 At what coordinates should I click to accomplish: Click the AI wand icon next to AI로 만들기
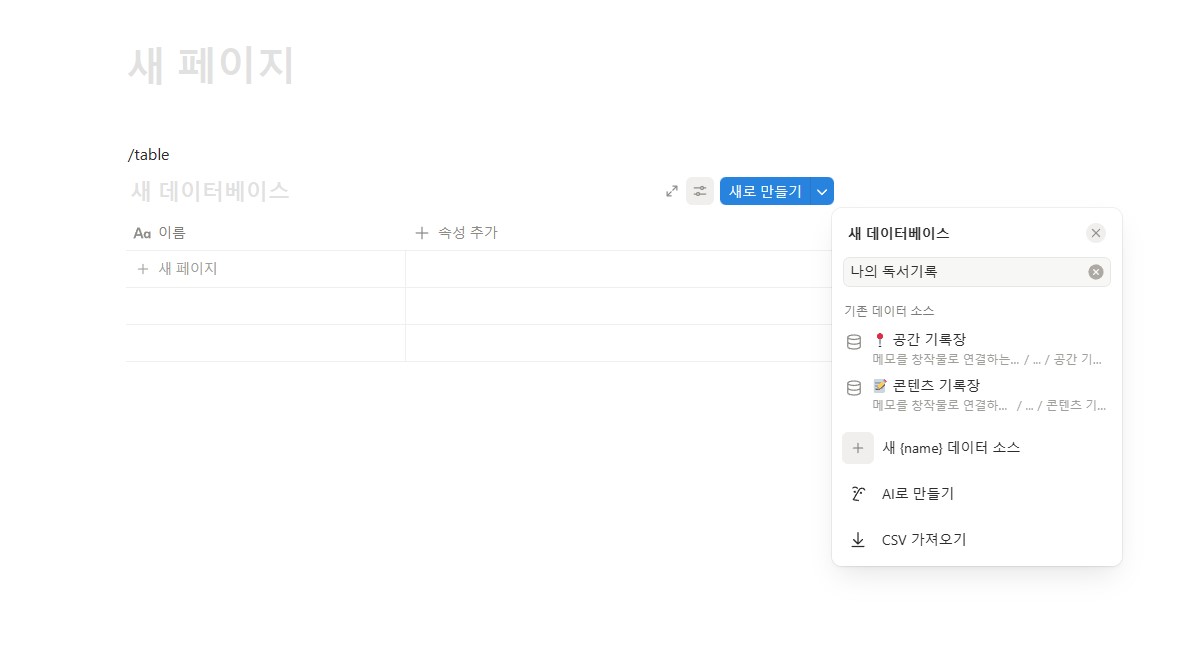pyautogui.click(x=858, y=493)
